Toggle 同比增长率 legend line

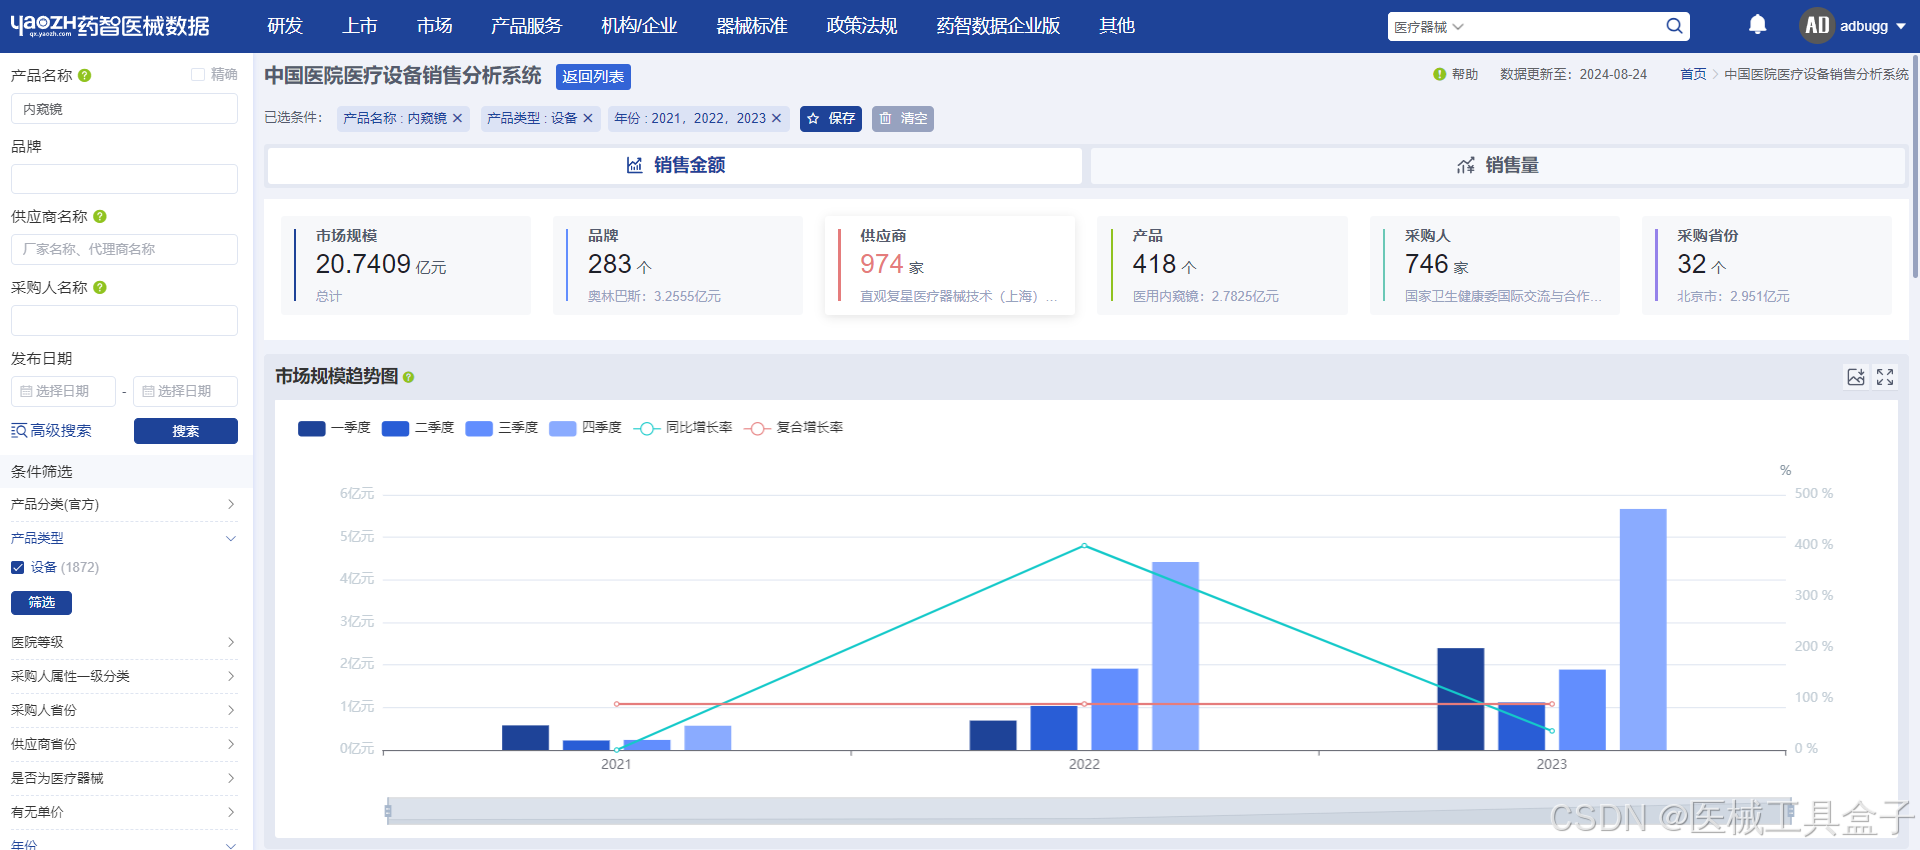point(683,428)
